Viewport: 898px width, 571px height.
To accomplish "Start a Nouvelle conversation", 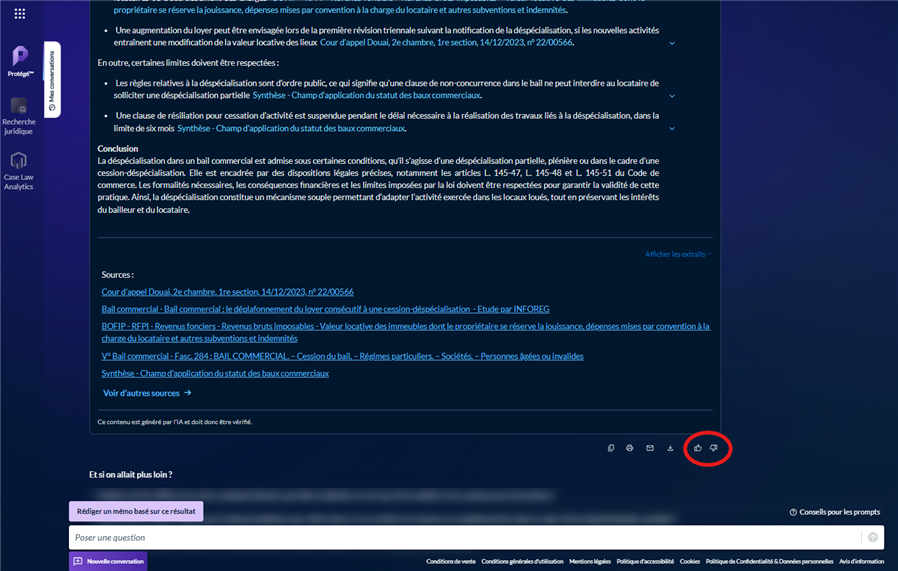I will pyautogui.click(x=108, y=561).
